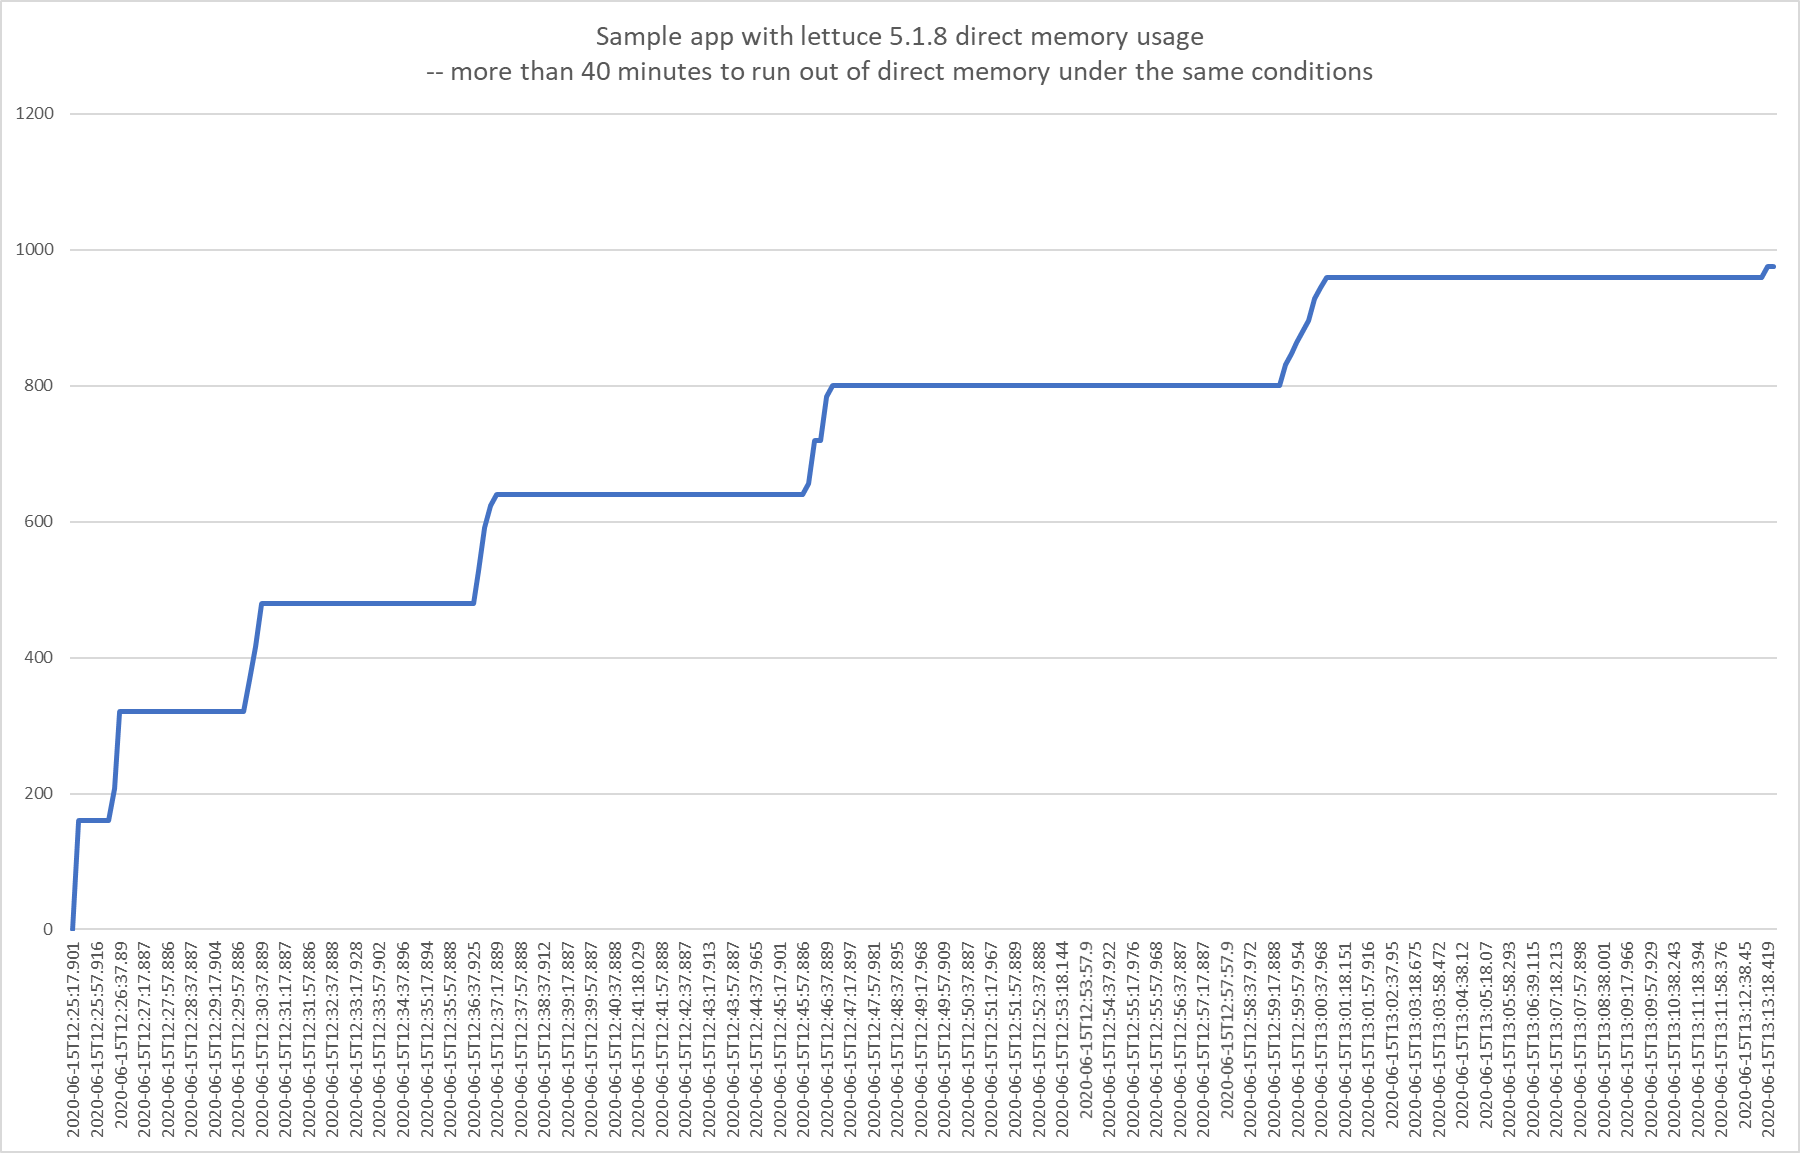1800x1153 pixels.
Task: Click x-axis label "2020-06-15T13:00:37.968"
Action: click(x=1322, y=1039)
